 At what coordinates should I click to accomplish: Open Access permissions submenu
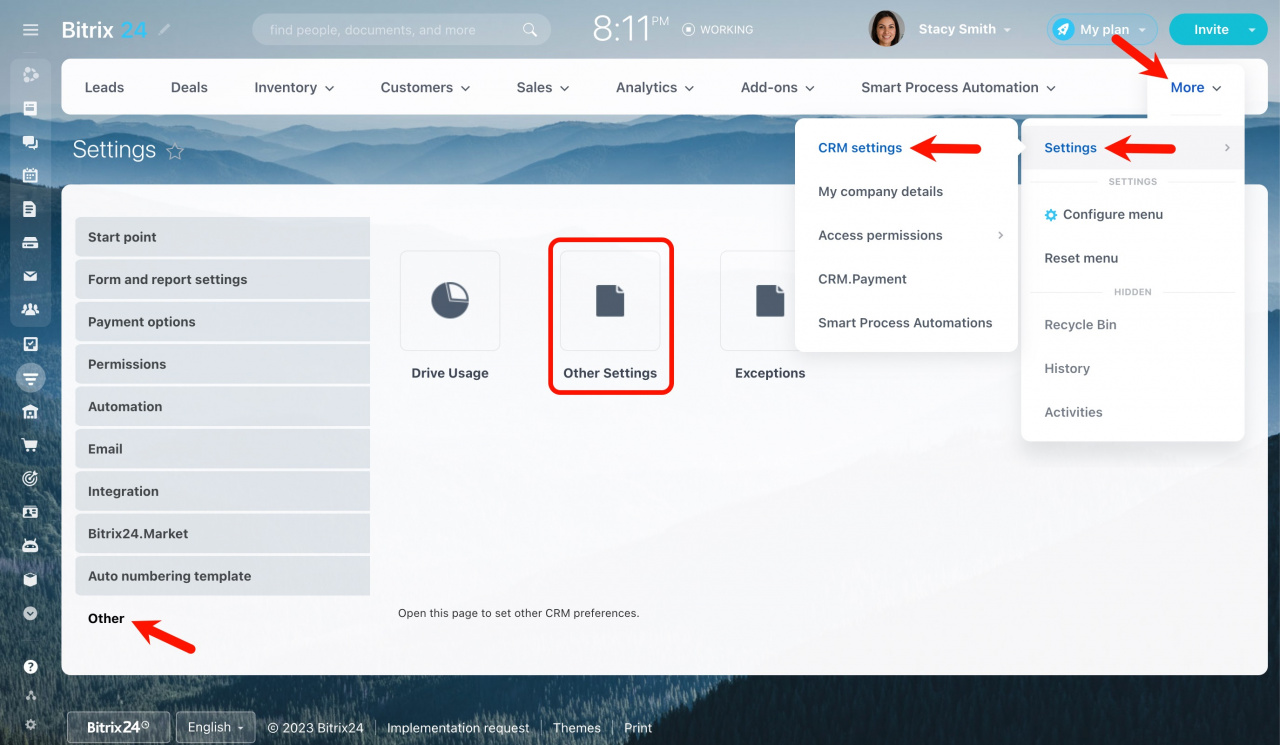(x=906, y=236)
